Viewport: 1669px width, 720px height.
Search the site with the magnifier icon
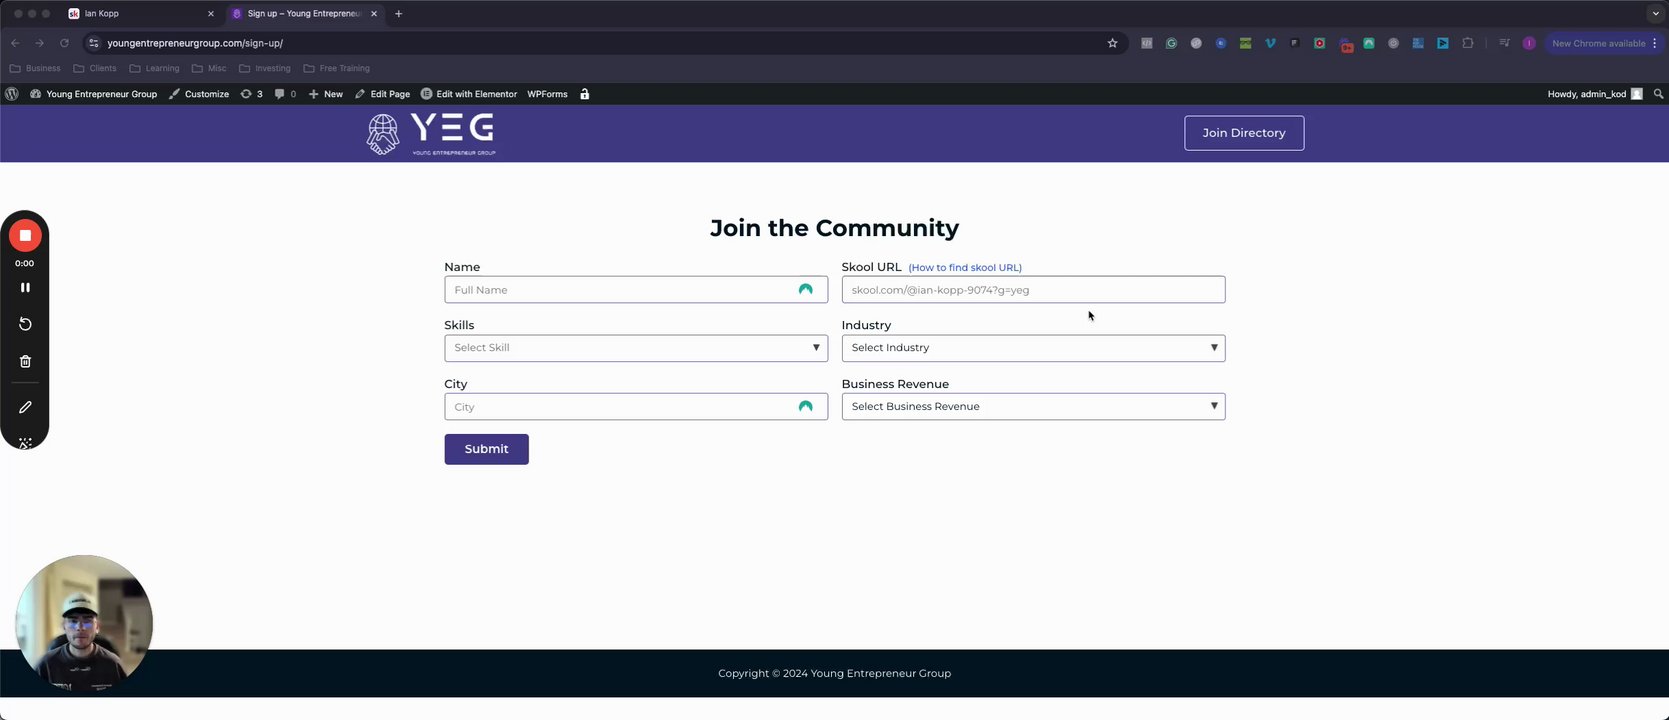1658,94
